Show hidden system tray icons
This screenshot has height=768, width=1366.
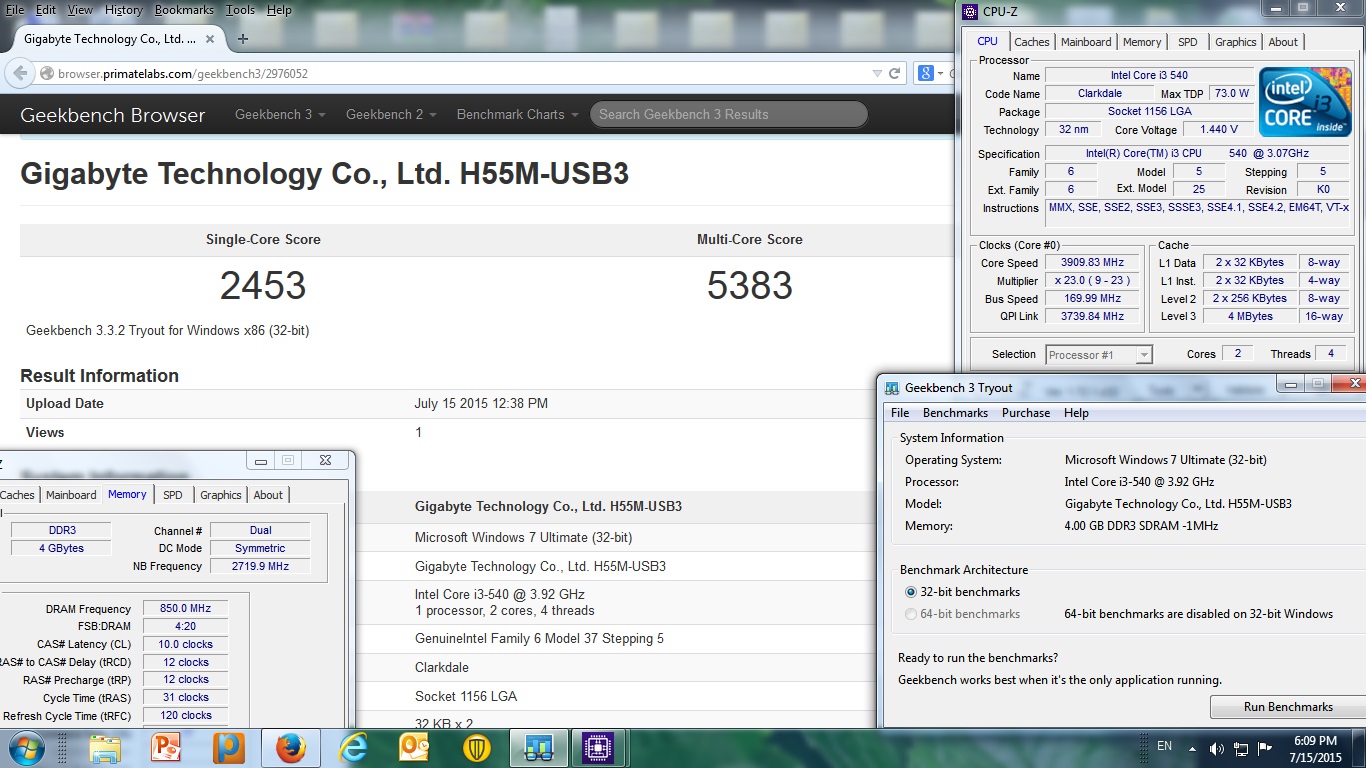pos(1193,748)
